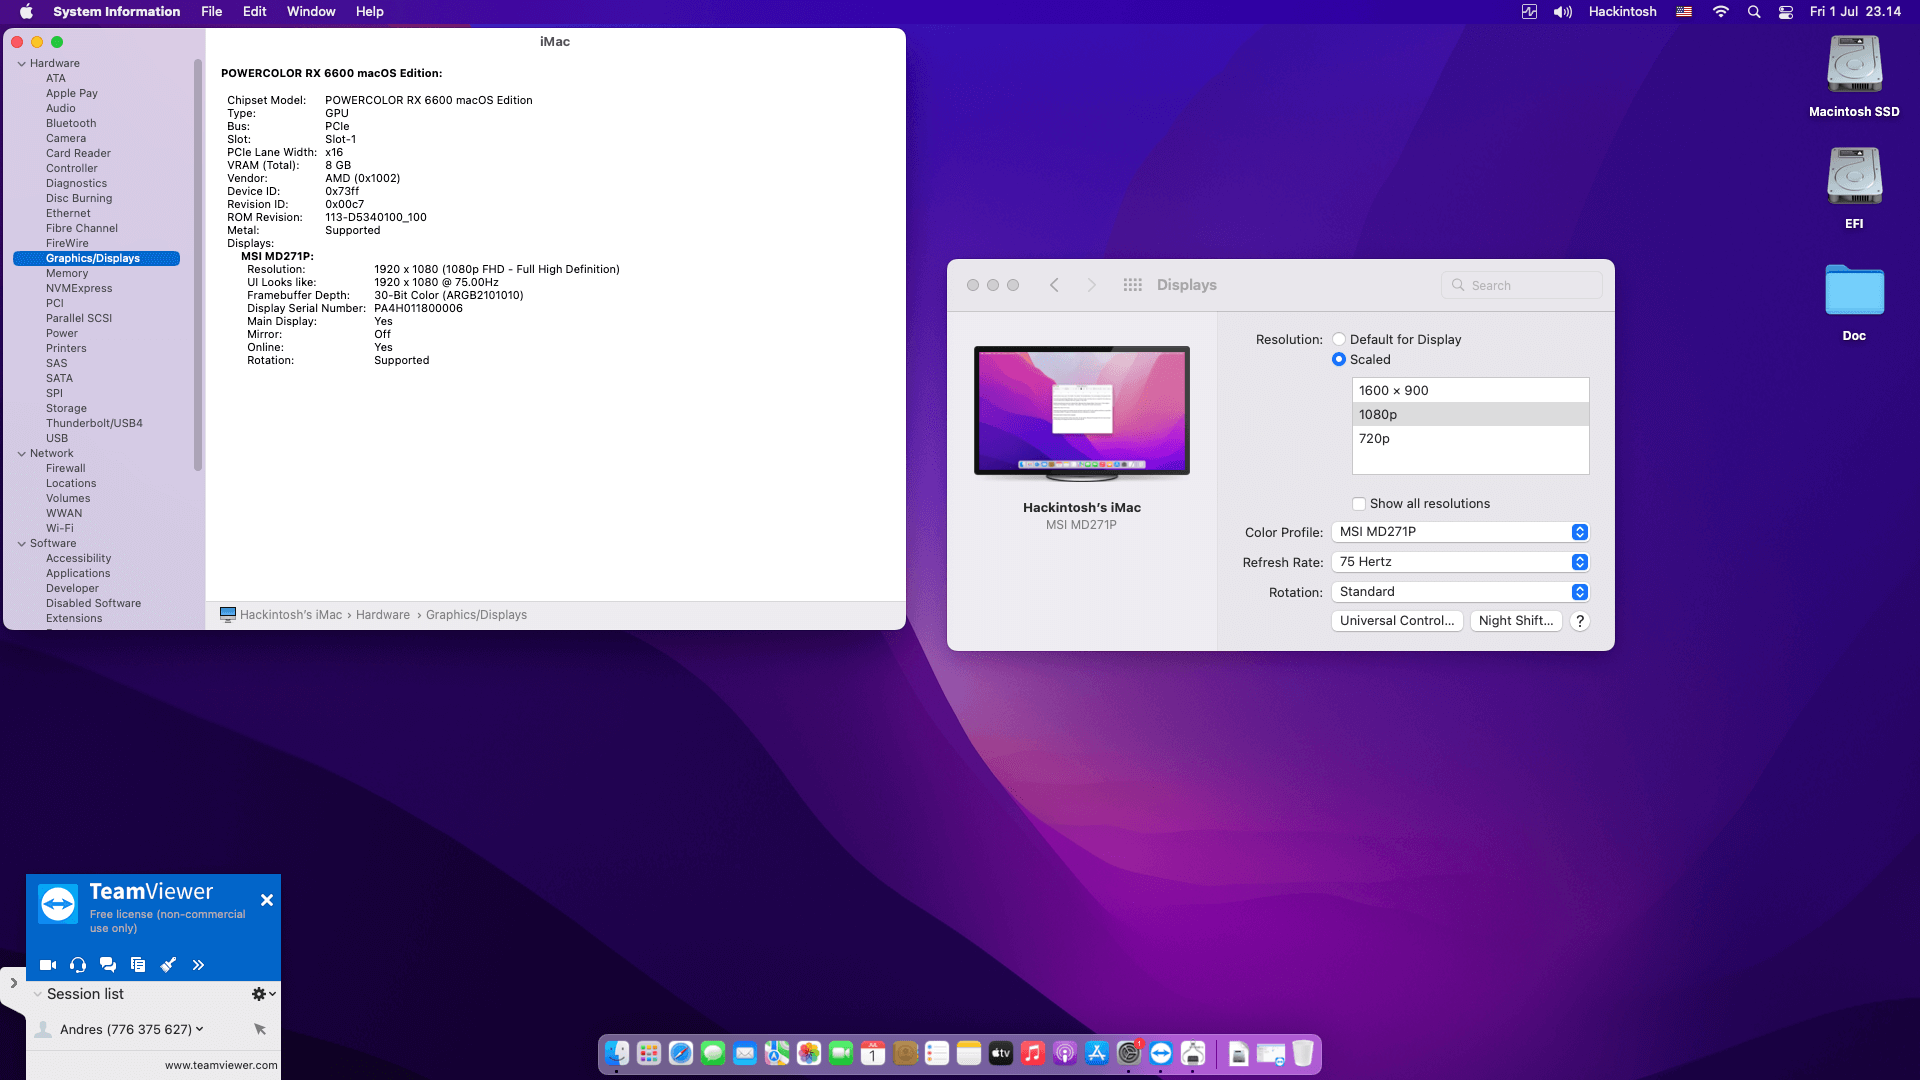1920x1080 pixels.
Task: Open the File menu
Action: (x=212, y=12)
